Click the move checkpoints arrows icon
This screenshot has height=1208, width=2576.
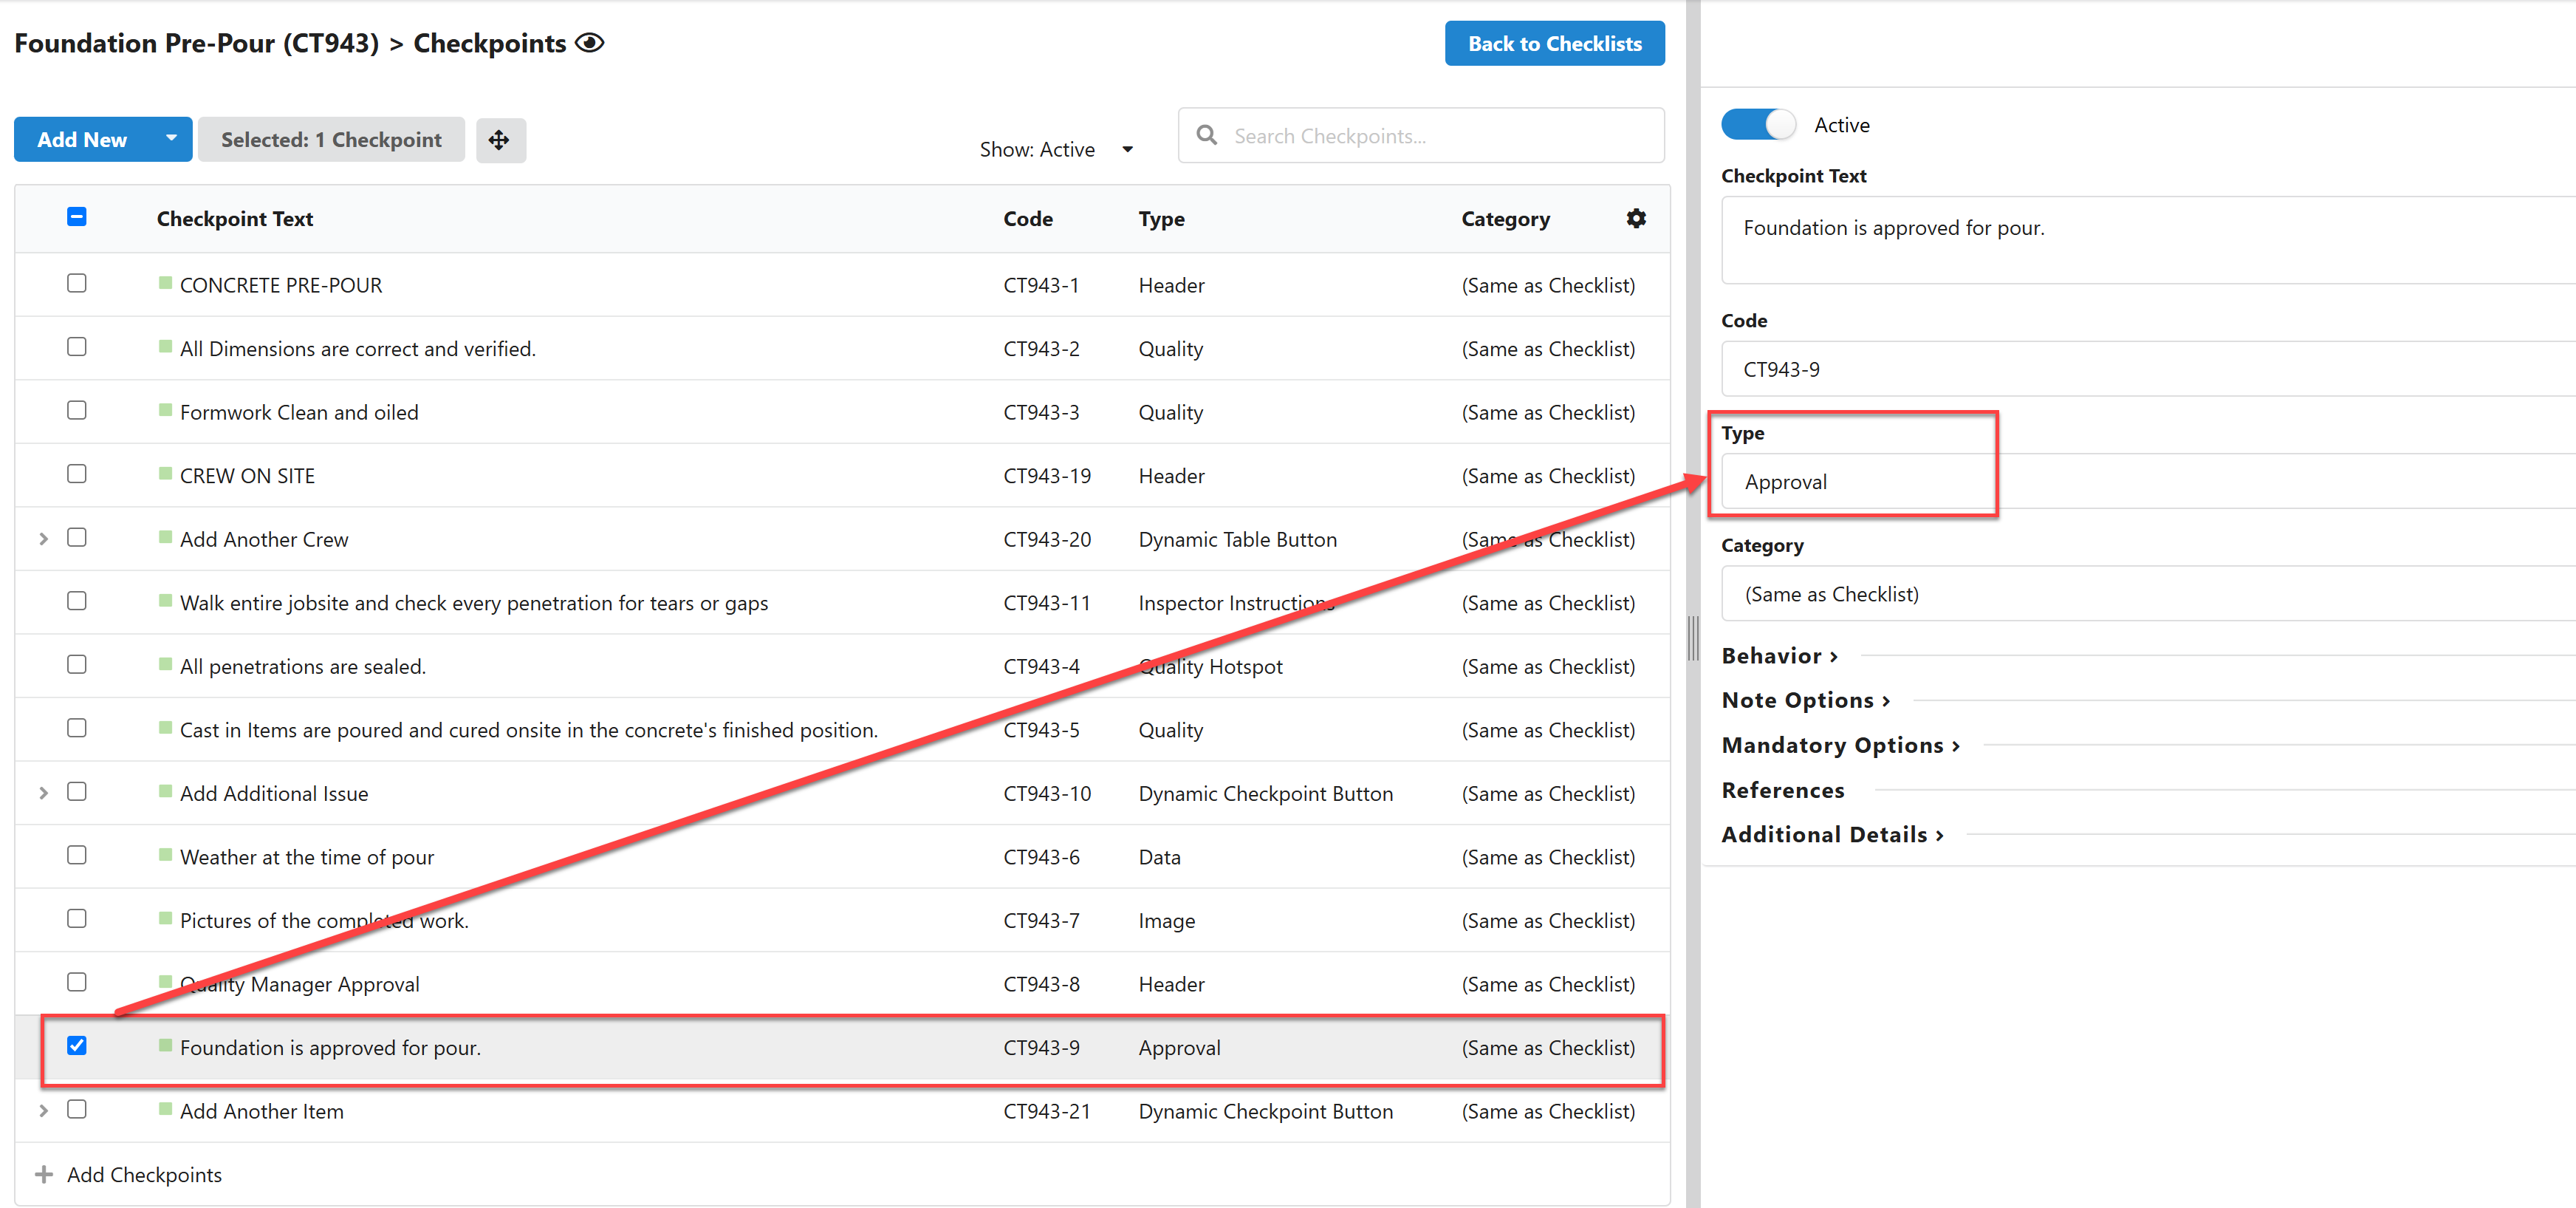[500, 140]
